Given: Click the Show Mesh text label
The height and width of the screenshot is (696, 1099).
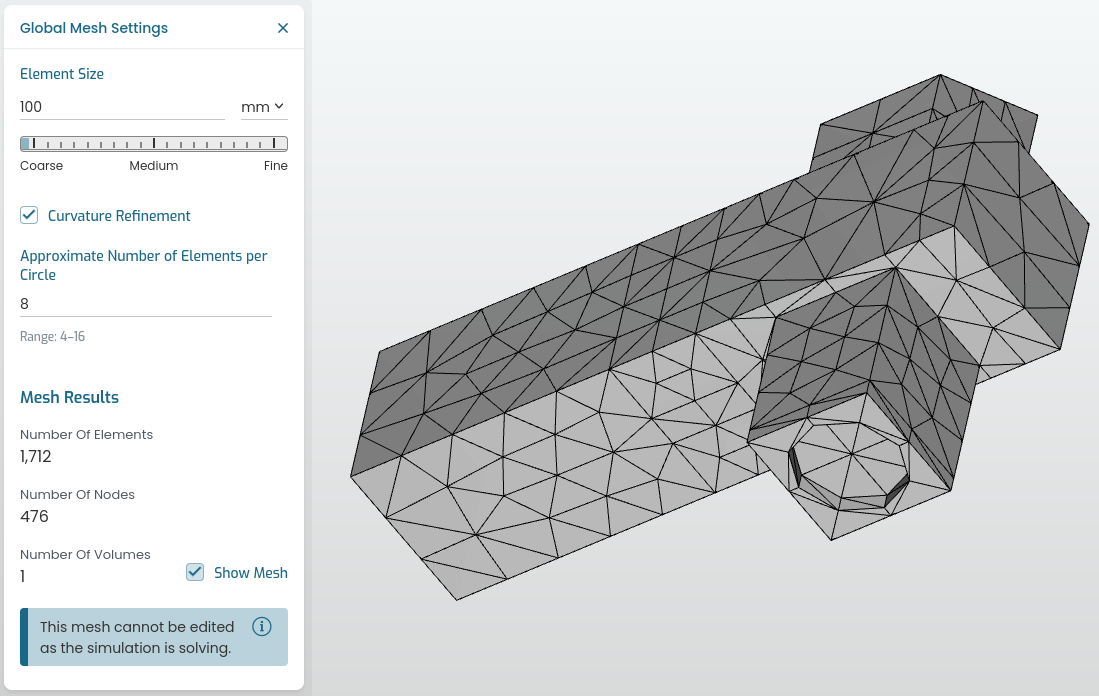Looking at the screenshot, I should coord(250,573).
